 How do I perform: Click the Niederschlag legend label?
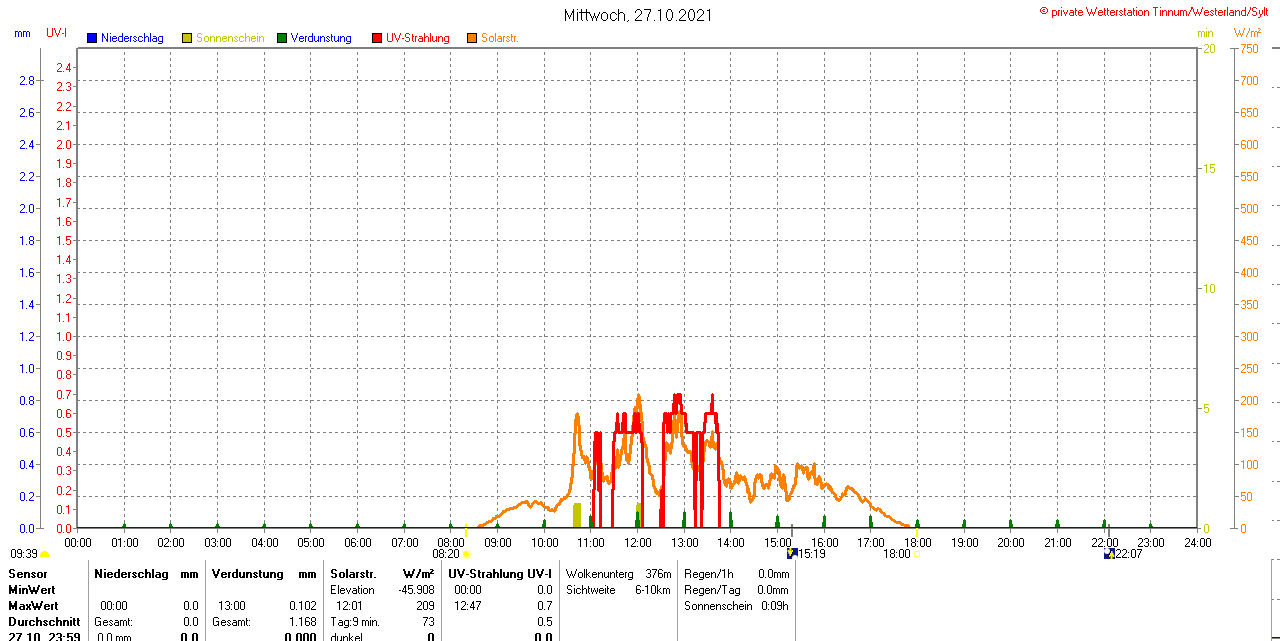[x=132, y=38]
